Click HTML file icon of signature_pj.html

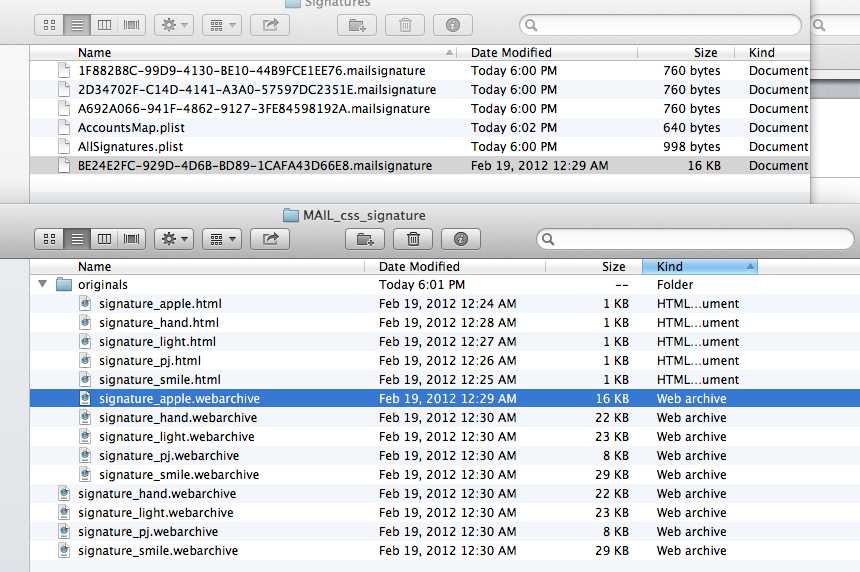coord(85,360)
